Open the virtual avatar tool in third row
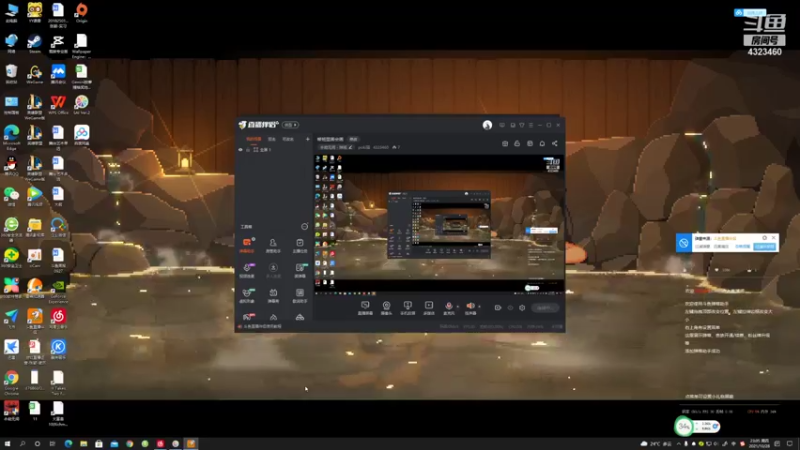Screen dimensions: 800x450 (247, 295)
